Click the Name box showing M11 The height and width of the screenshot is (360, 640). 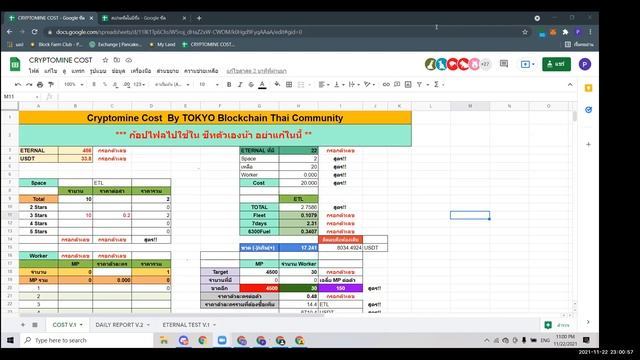tap(21, 96)
